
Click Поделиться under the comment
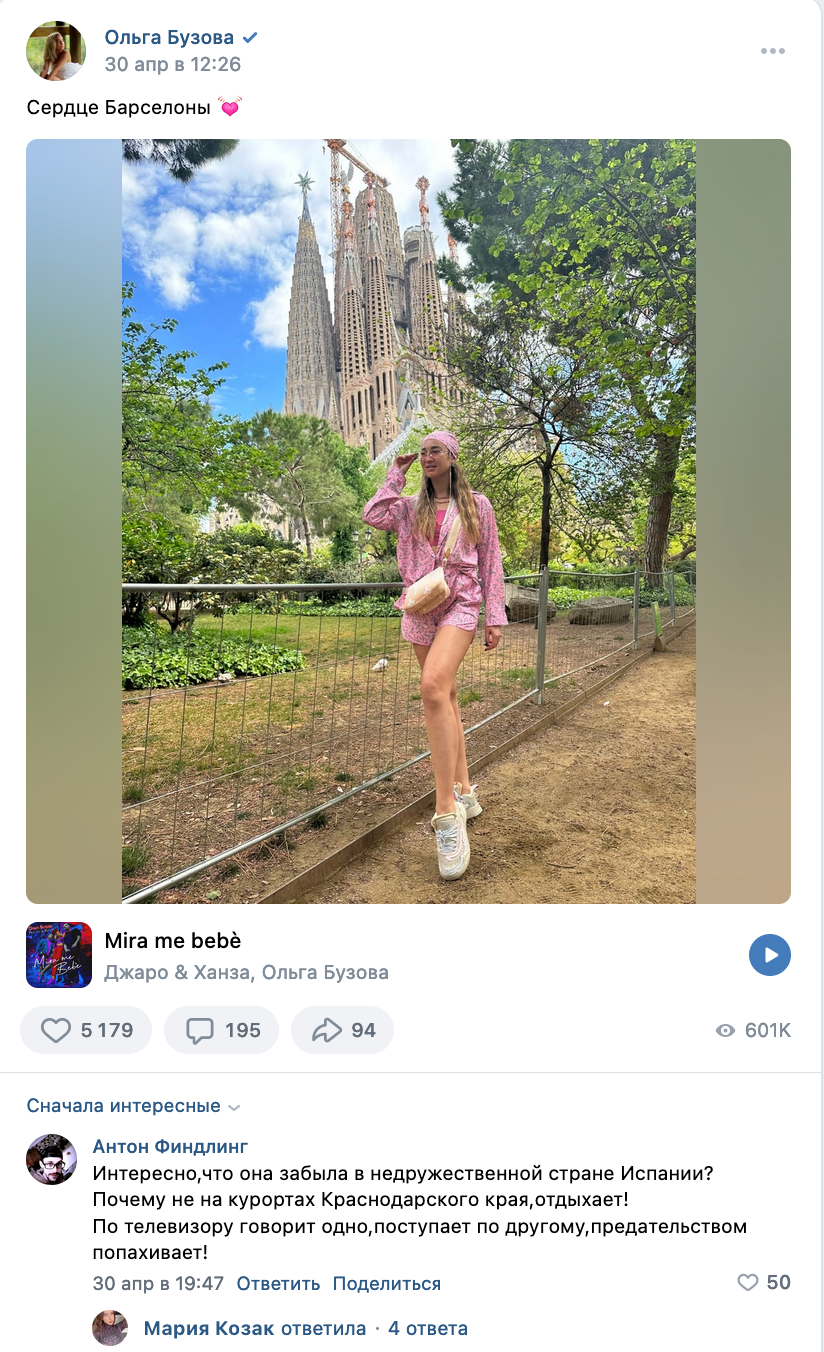(x=386, y=1283)
